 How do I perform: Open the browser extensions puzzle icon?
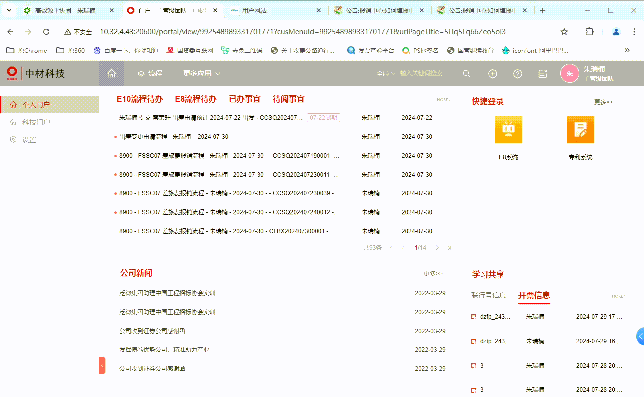tap(589, 32)
